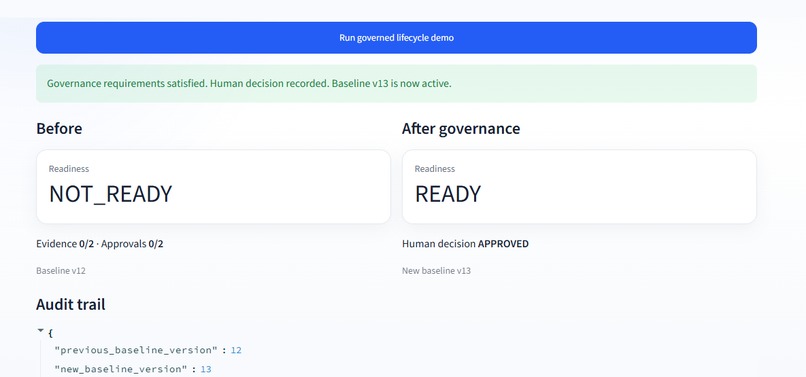Click the value 12 in audit trail
This screenshot has height=377, width=806.
236,350
